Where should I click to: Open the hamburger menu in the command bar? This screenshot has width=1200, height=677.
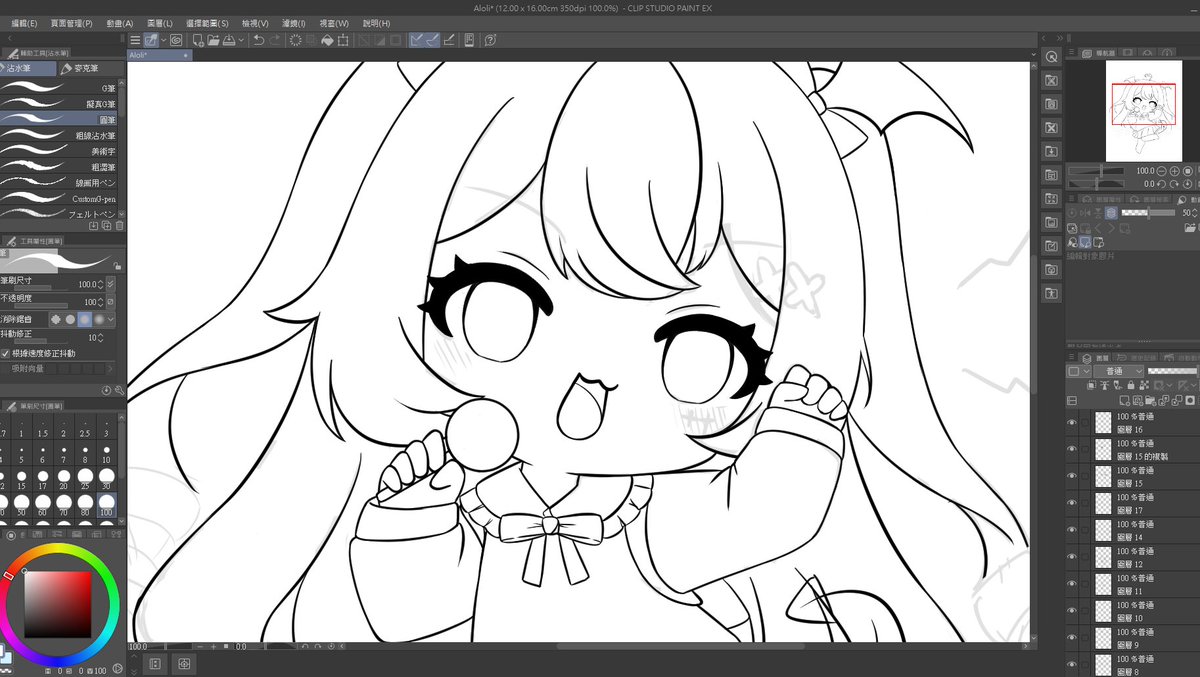pos(135,40)
